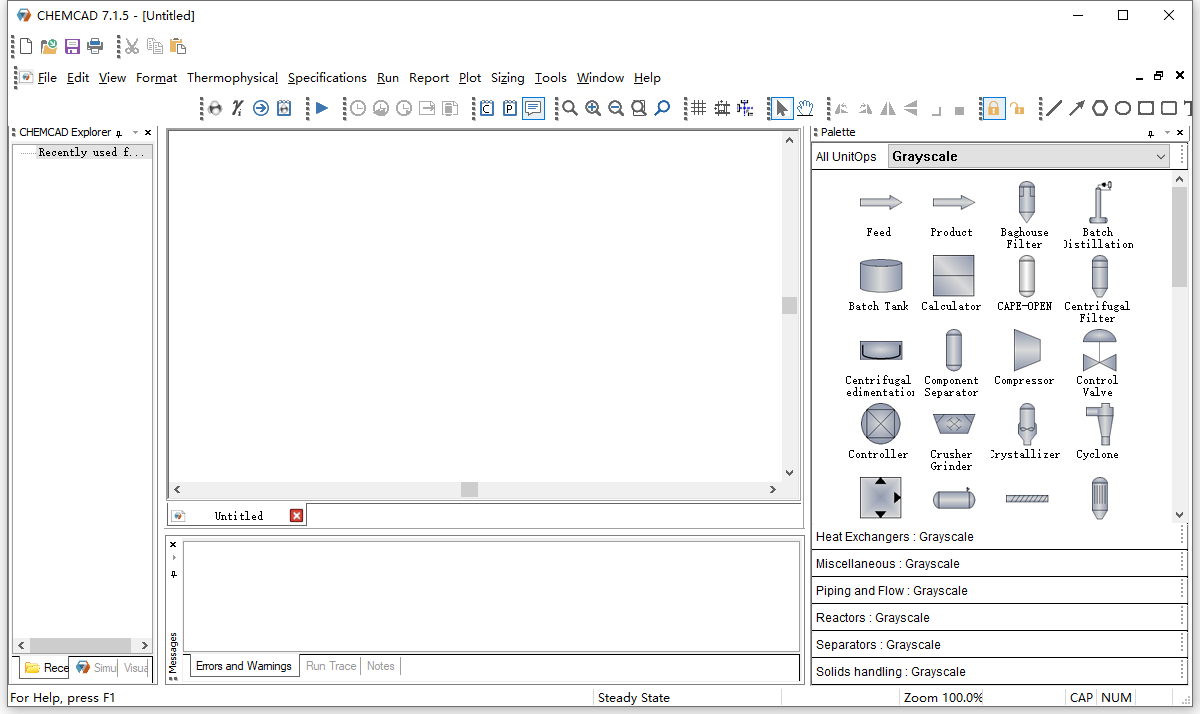Screen dimensions: 1200x714
Task: Click the Cut scissors icon
Action: pos(132,46)
